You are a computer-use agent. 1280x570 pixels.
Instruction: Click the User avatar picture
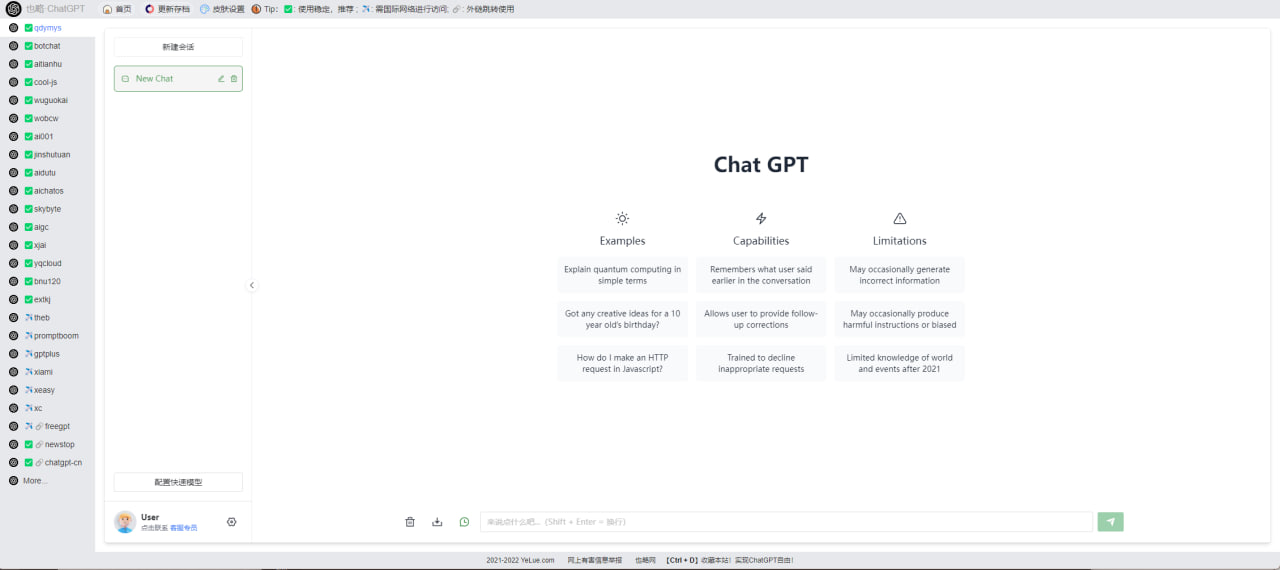pos(125,522)
